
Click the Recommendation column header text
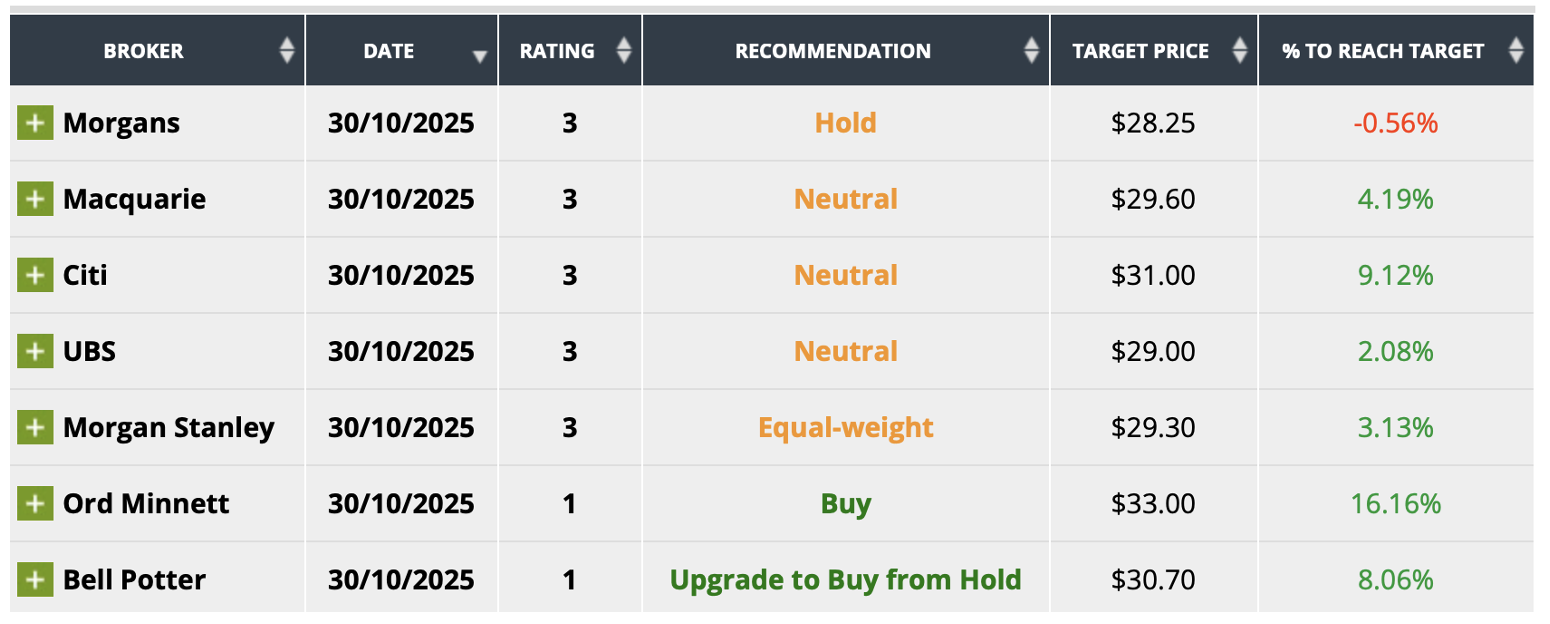click(833, 51)
